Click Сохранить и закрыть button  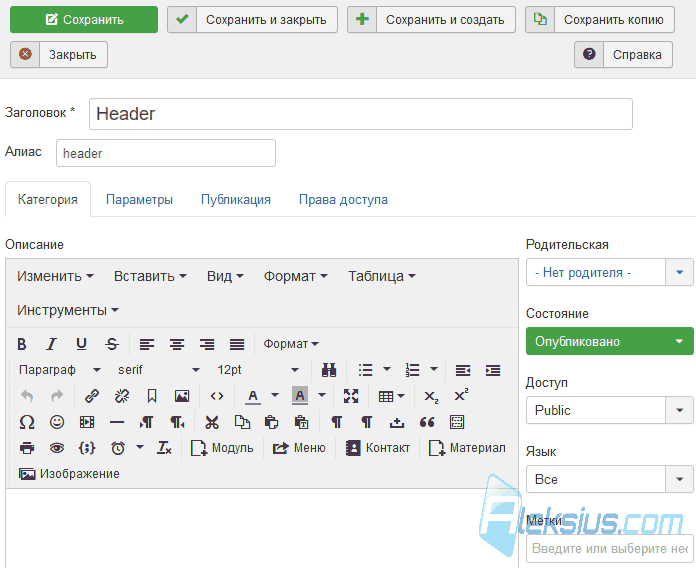[252, 20]
